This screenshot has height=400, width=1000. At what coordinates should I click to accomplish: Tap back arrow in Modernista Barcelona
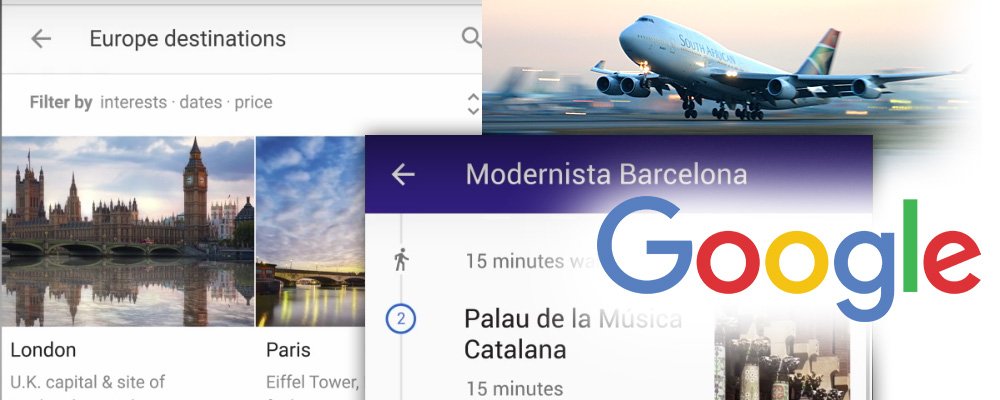[403, 174]
